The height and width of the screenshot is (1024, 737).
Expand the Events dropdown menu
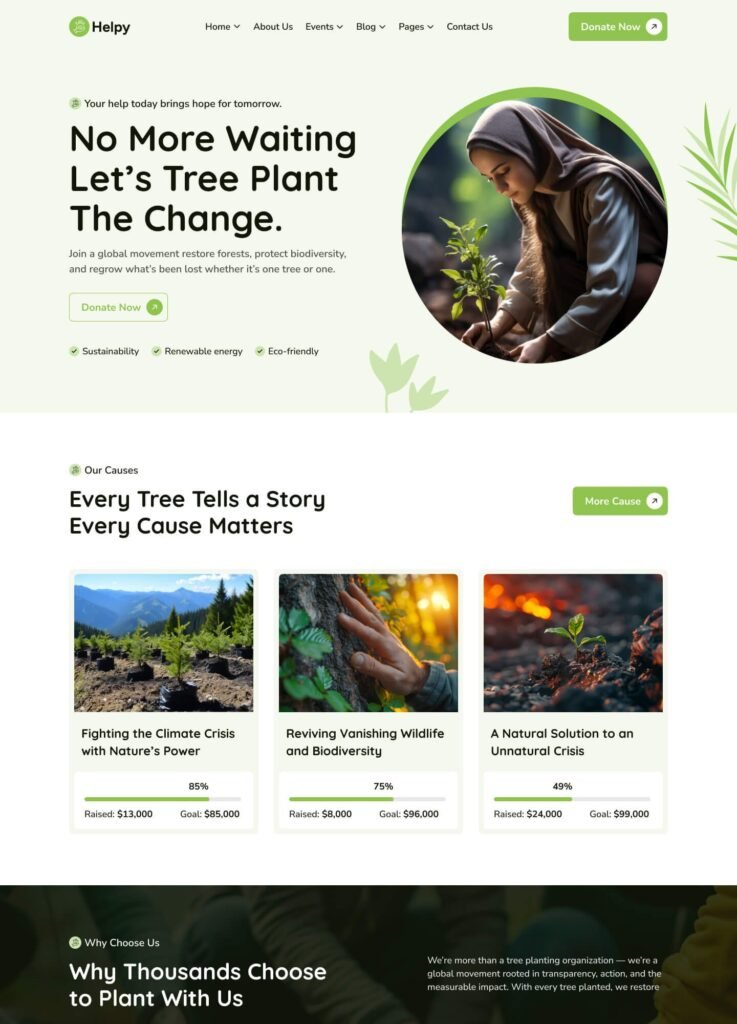click(x=324, y=27)
